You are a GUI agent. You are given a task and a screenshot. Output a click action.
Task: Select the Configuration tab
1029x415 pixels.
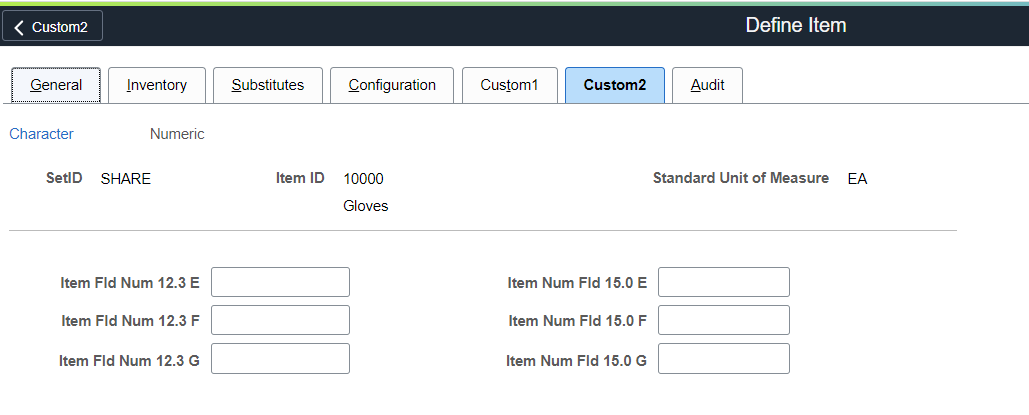pos(392,85)
